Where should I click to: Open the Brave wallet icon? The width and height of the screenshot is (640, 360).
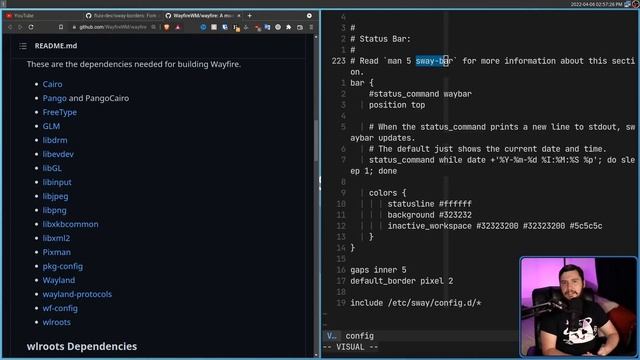pos(300,27)
